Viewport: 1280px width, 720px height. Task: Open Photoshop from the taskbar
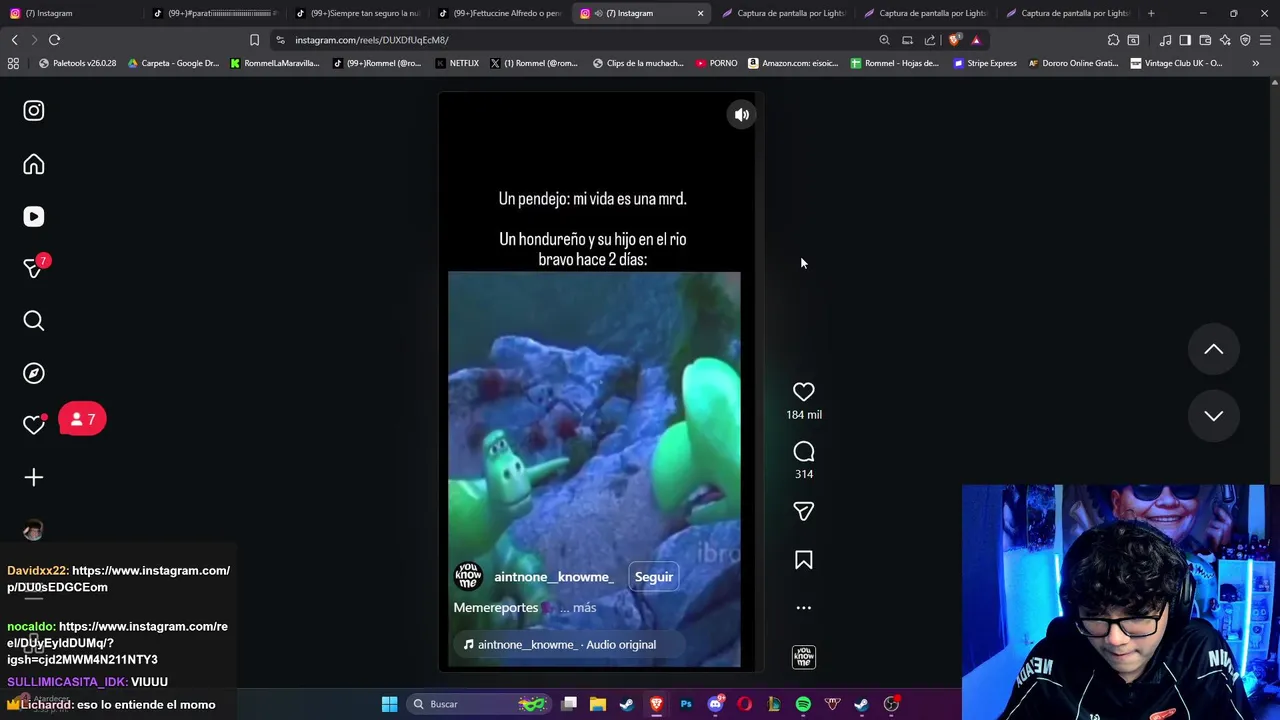[x=686, y=704]
